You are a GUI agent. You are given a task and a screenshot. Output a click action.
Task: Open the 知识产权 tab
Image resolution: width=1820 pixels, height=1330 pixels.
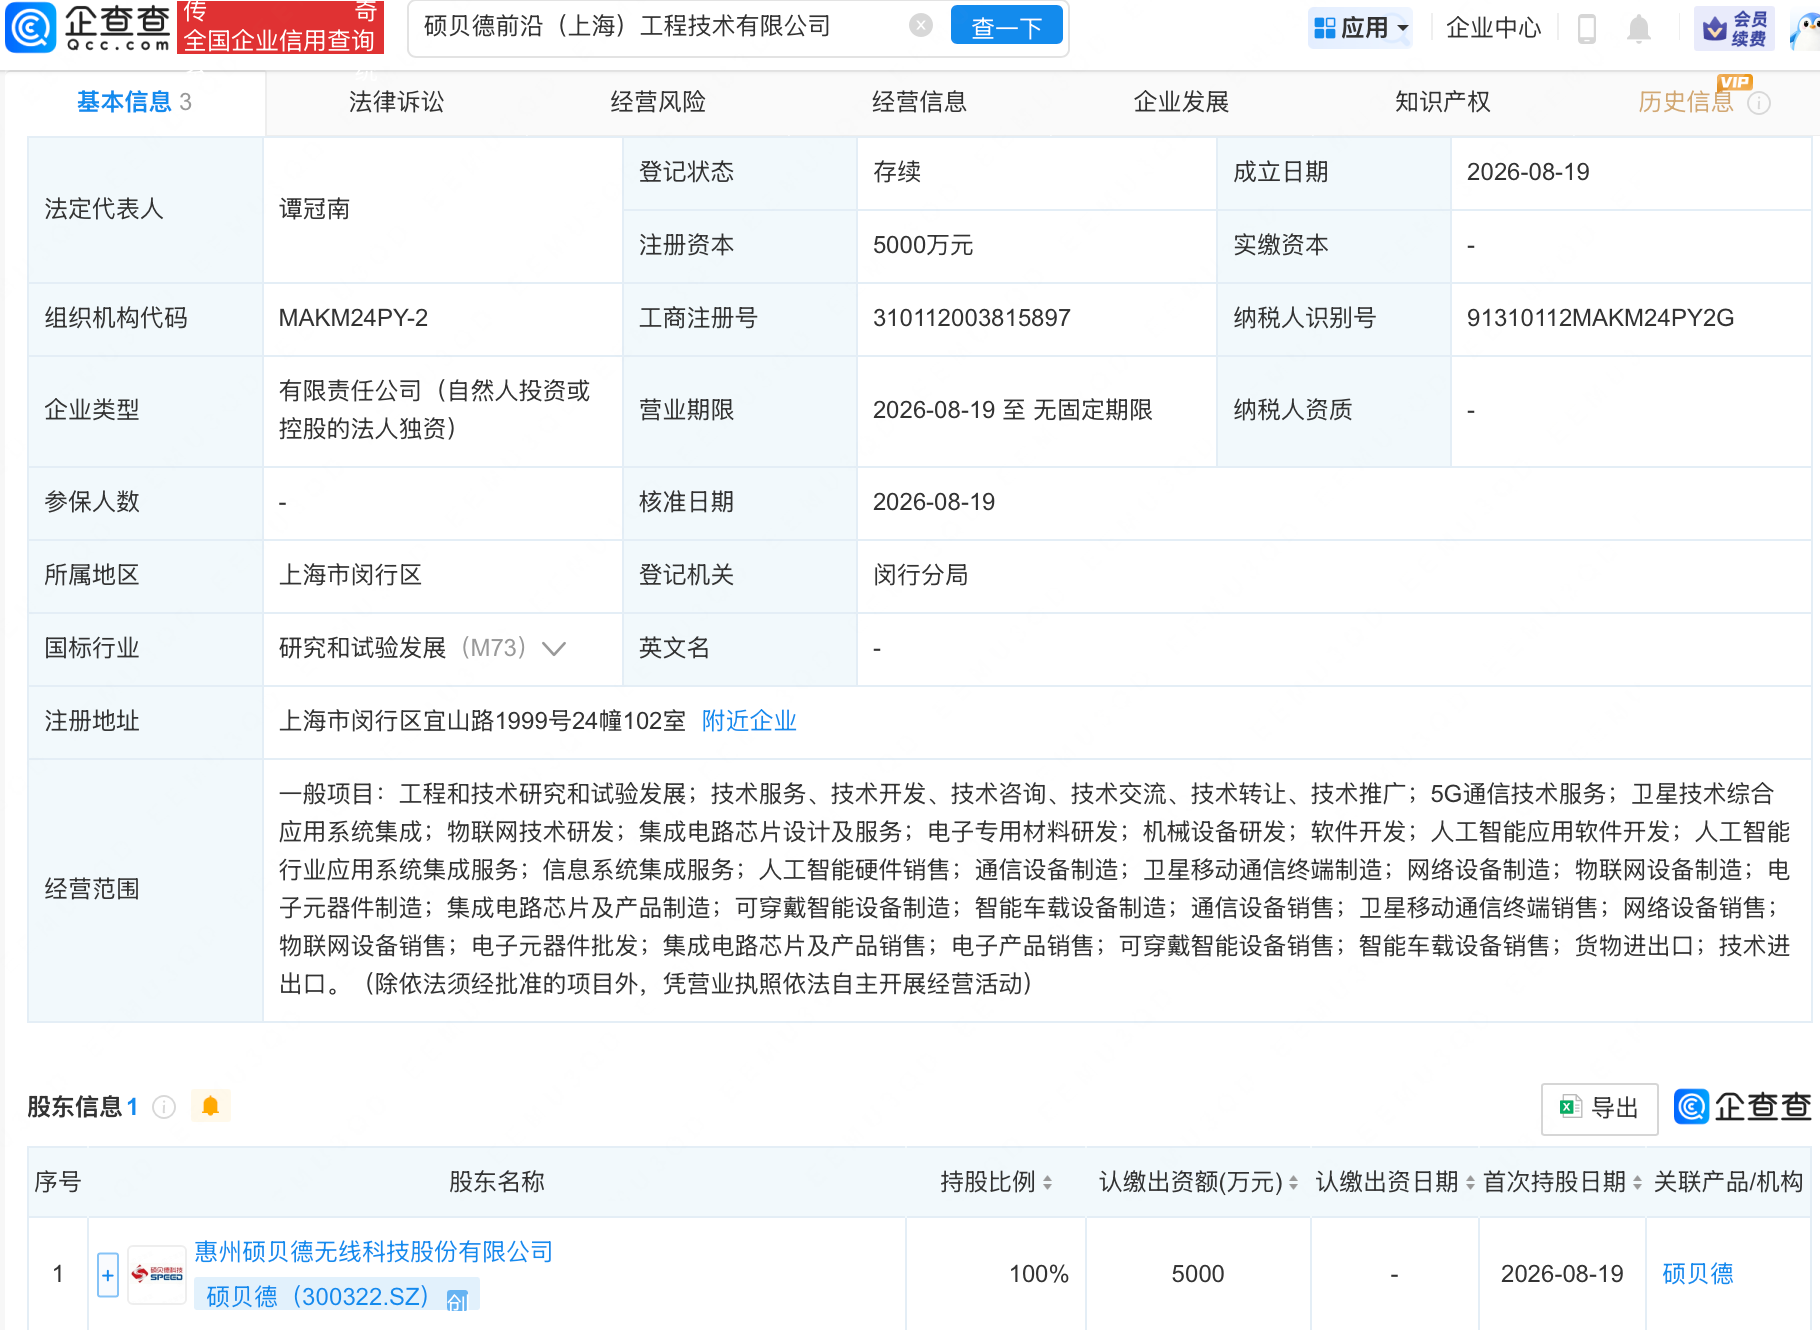[1442, 102]
